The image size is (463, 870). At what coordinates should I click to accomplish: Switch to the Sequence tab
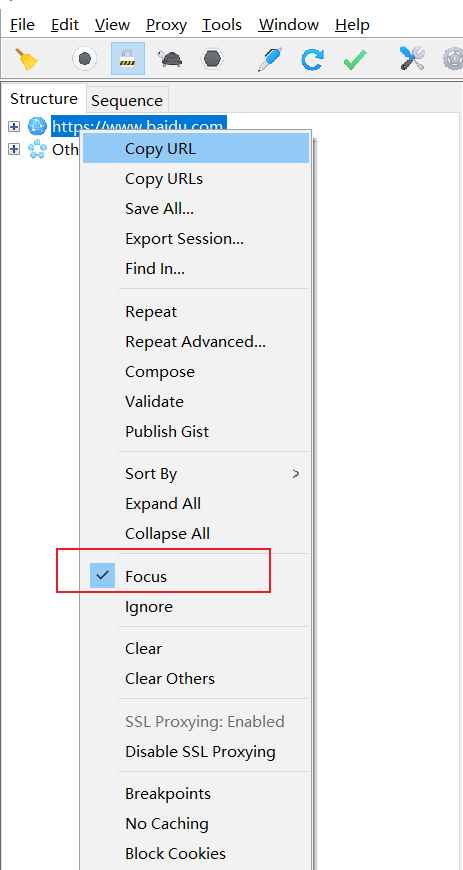(x=127, y=101)
